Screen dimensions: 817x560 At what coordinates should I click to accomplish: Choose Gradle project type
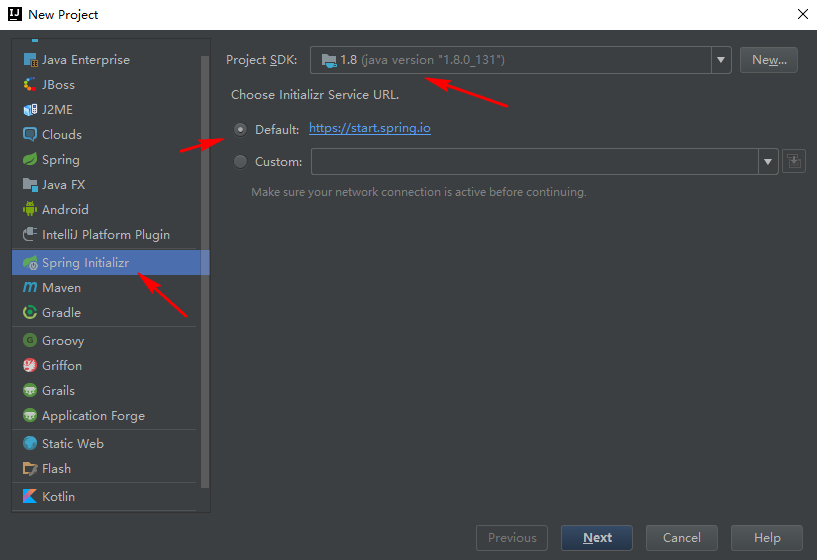point(106,313)
